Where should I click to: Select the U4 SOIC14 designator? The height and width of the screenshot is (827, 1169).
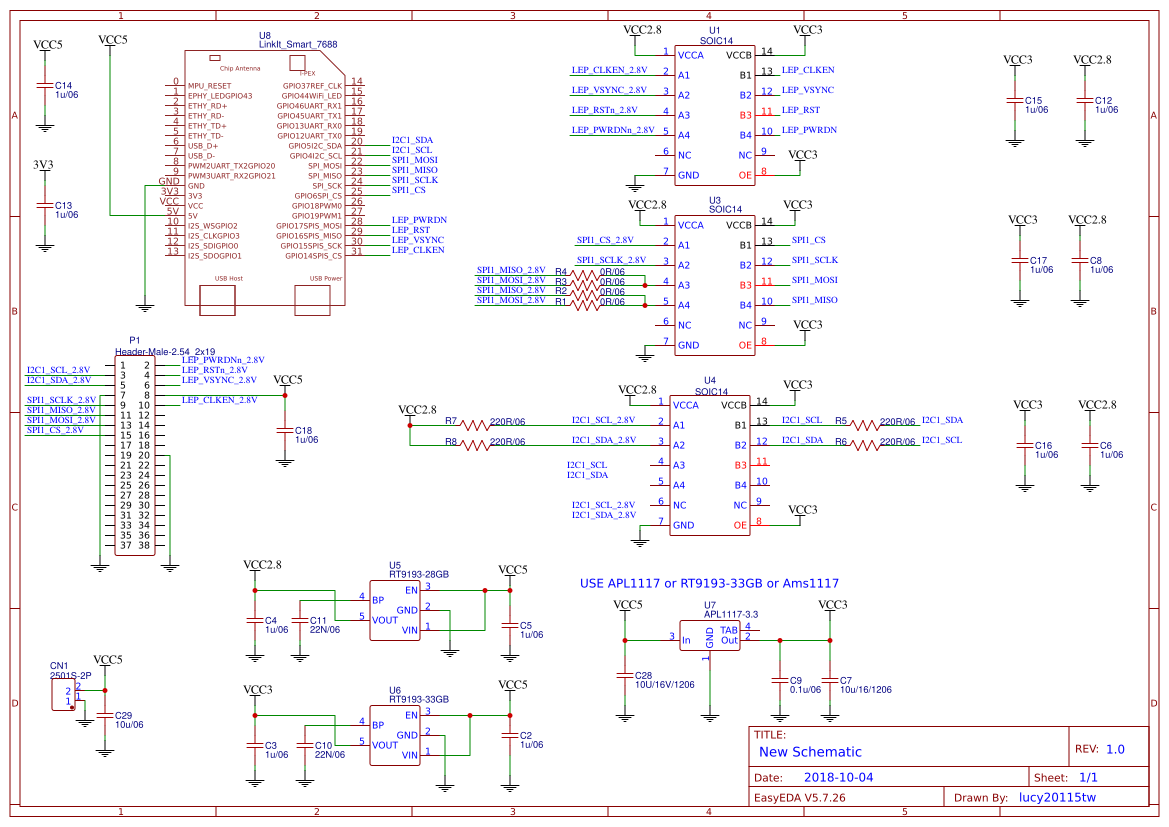point(711,386)
